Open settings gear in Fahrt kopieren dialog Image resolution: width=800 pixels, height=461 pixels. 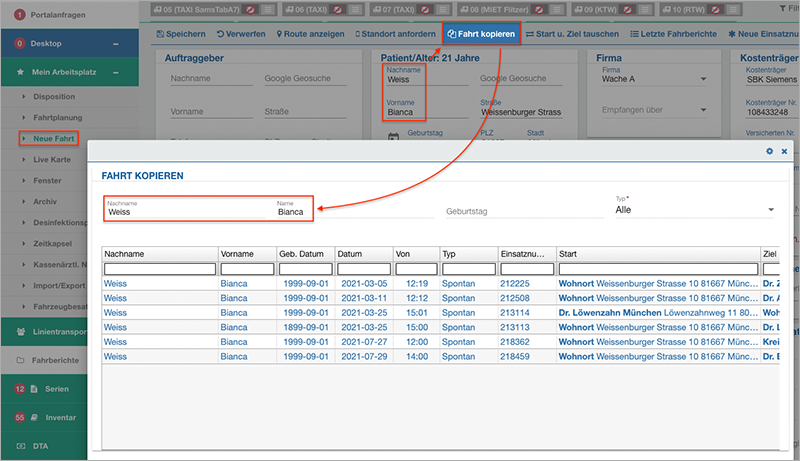pyautogui.click(x=769, y=151)
